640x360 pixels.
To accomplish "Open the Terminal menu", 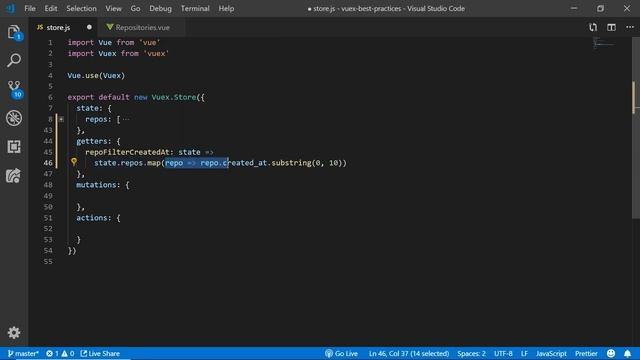I will point(195,9).
